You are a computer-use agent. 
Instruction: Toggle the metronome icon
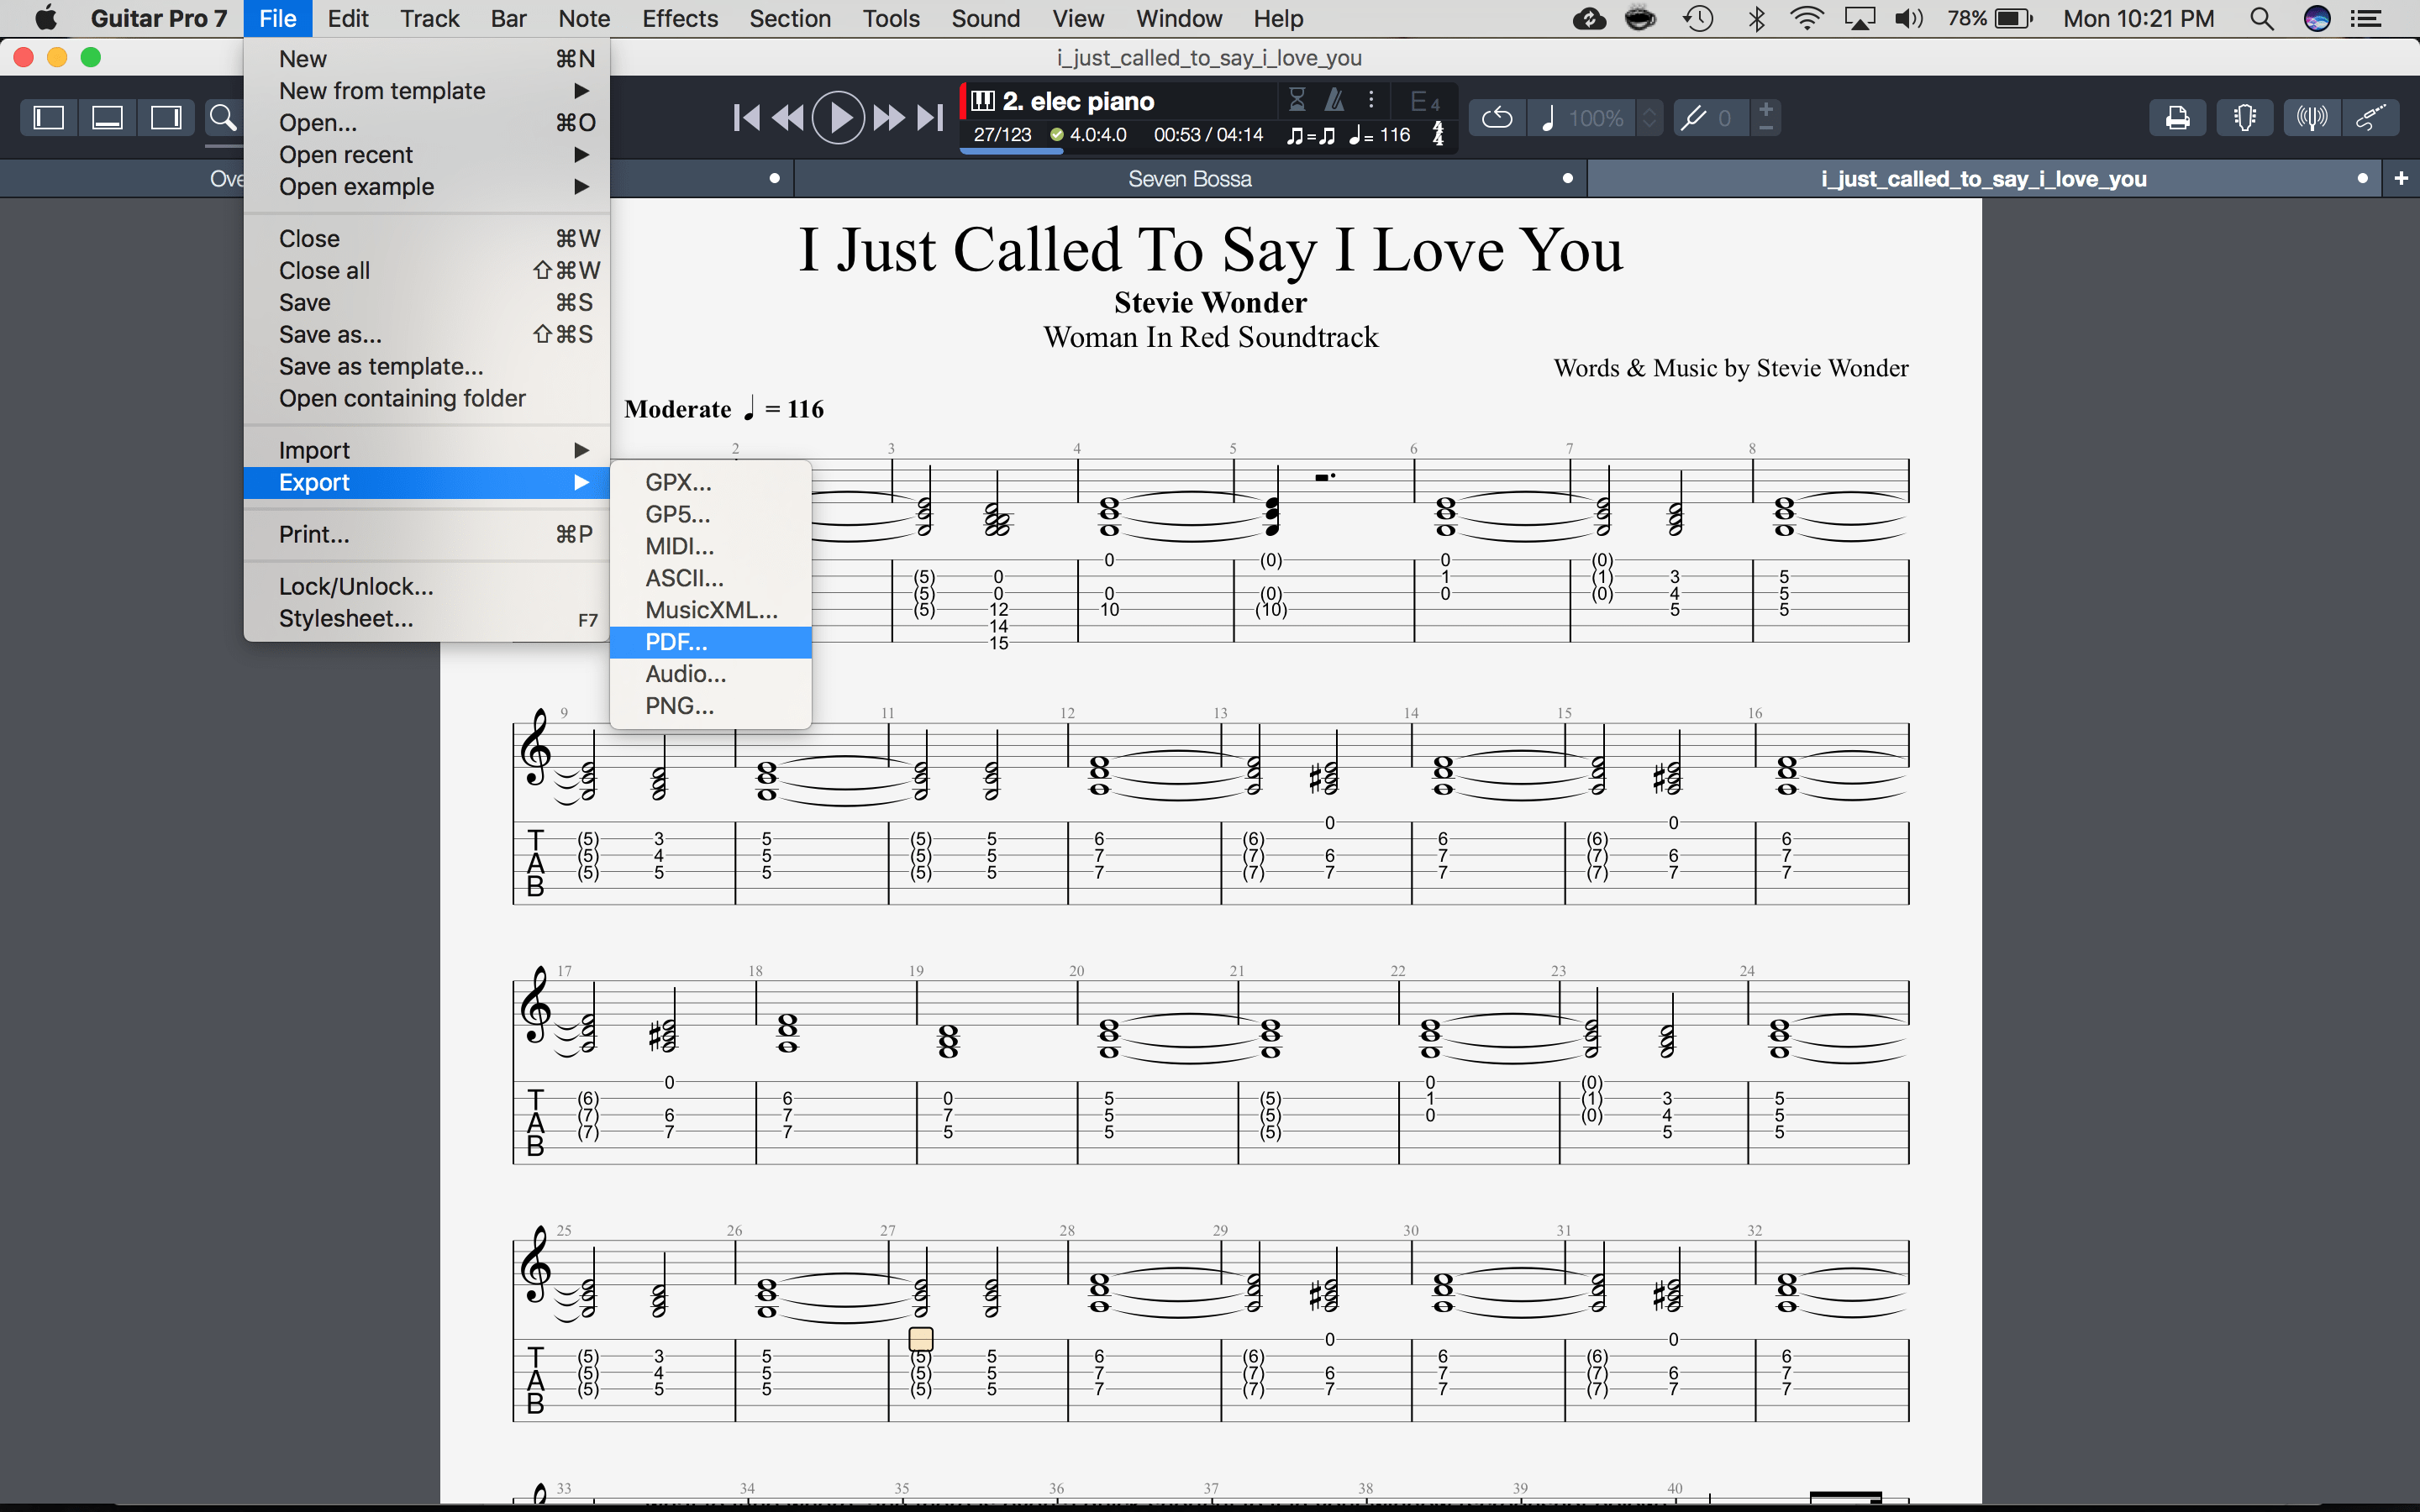coord(1335,99)
